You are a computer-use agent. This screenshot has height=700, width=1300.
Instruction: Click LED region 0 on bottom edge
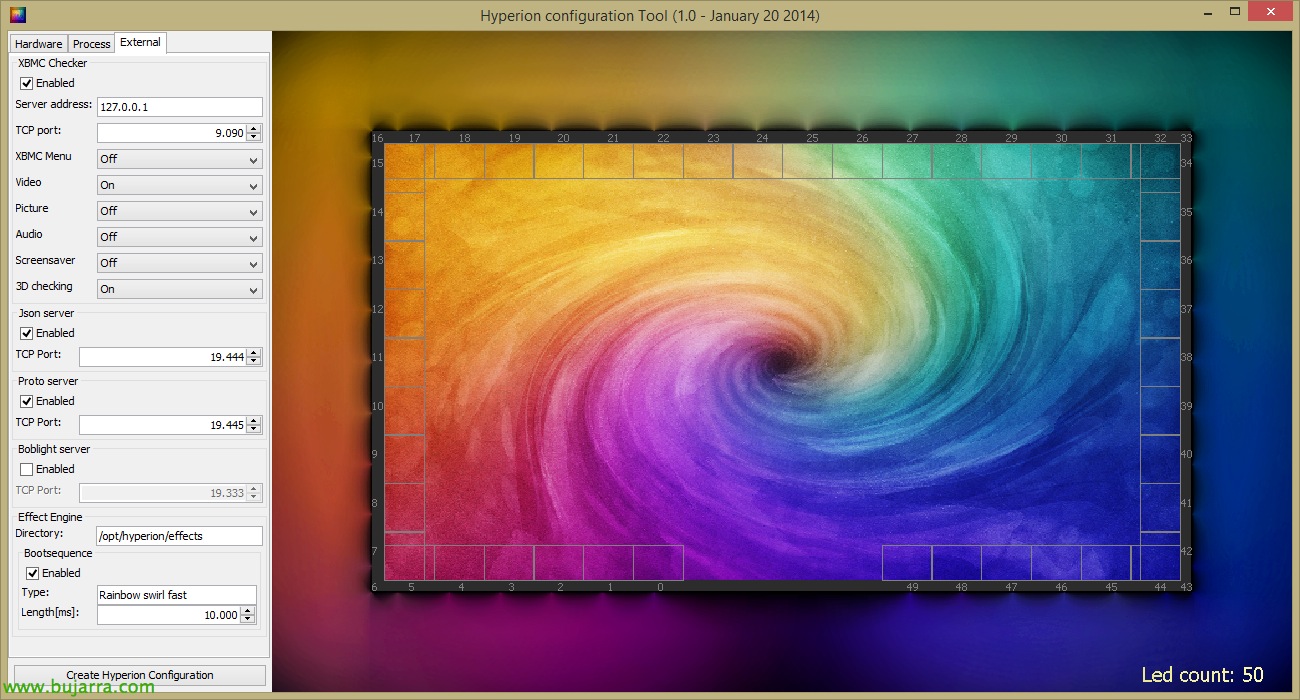659,563
